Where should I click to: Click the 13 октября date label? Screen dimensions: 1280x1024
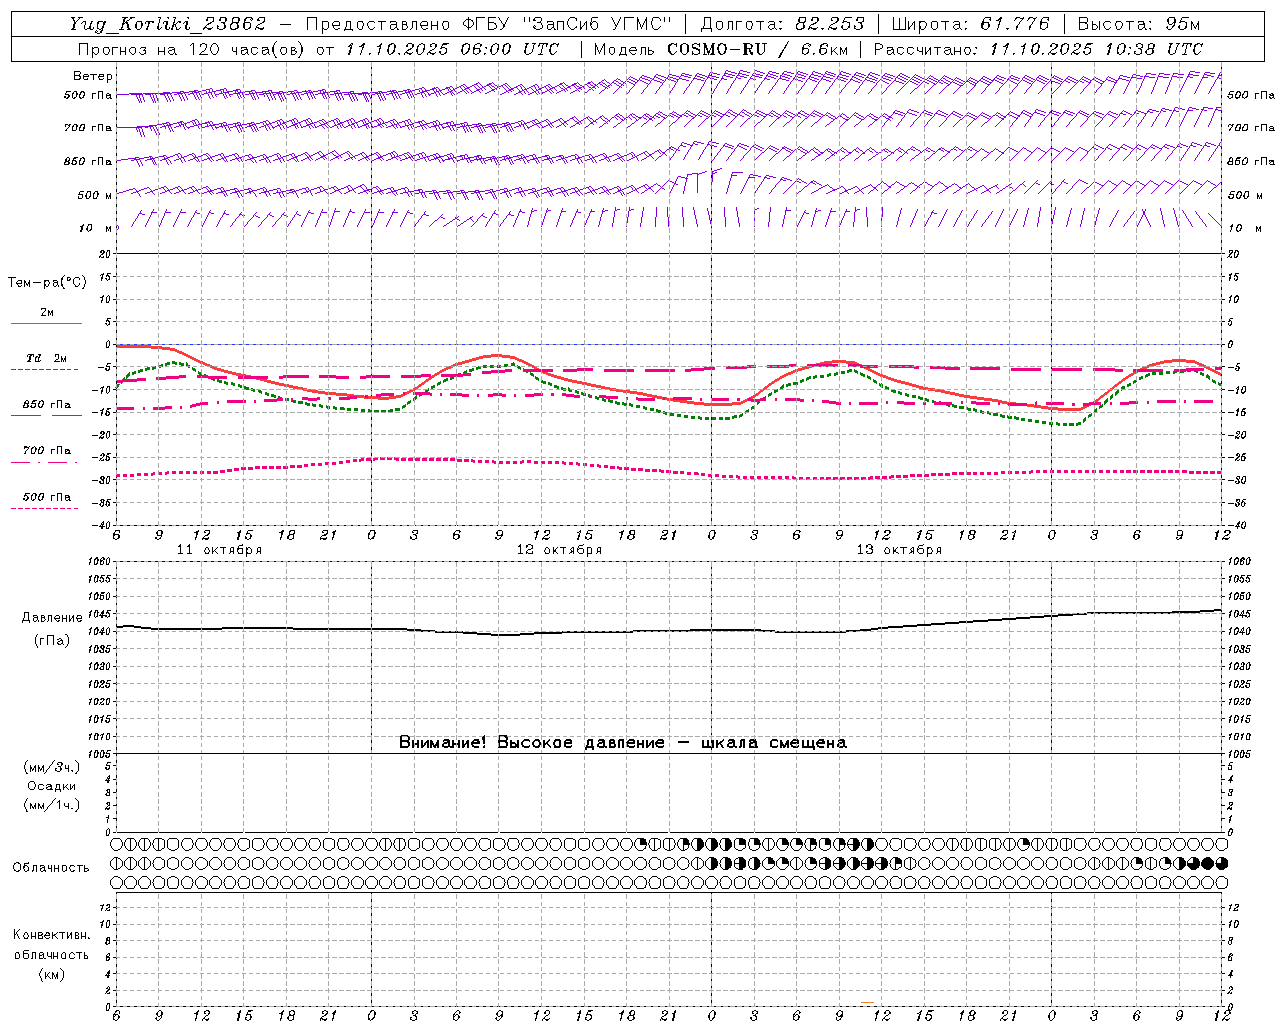click(899, 550)
